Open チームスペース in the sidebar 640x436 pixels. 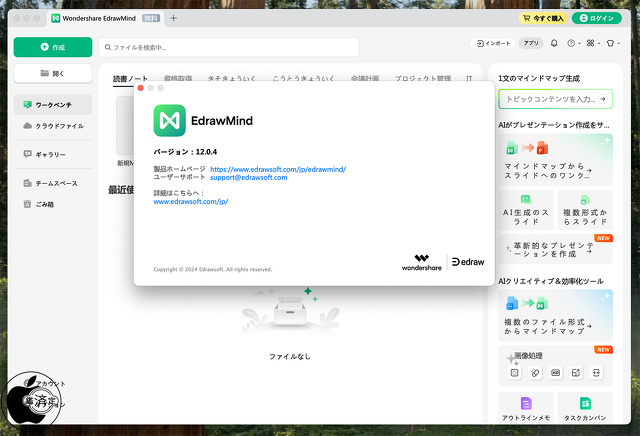[51, 183]
